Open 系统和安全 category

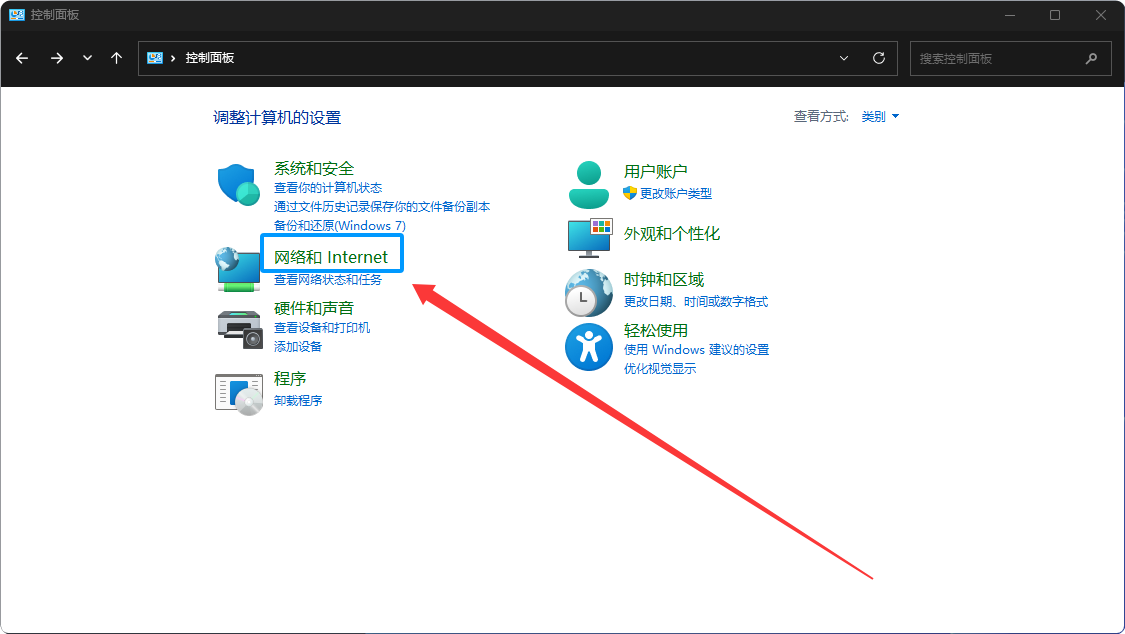314,169
